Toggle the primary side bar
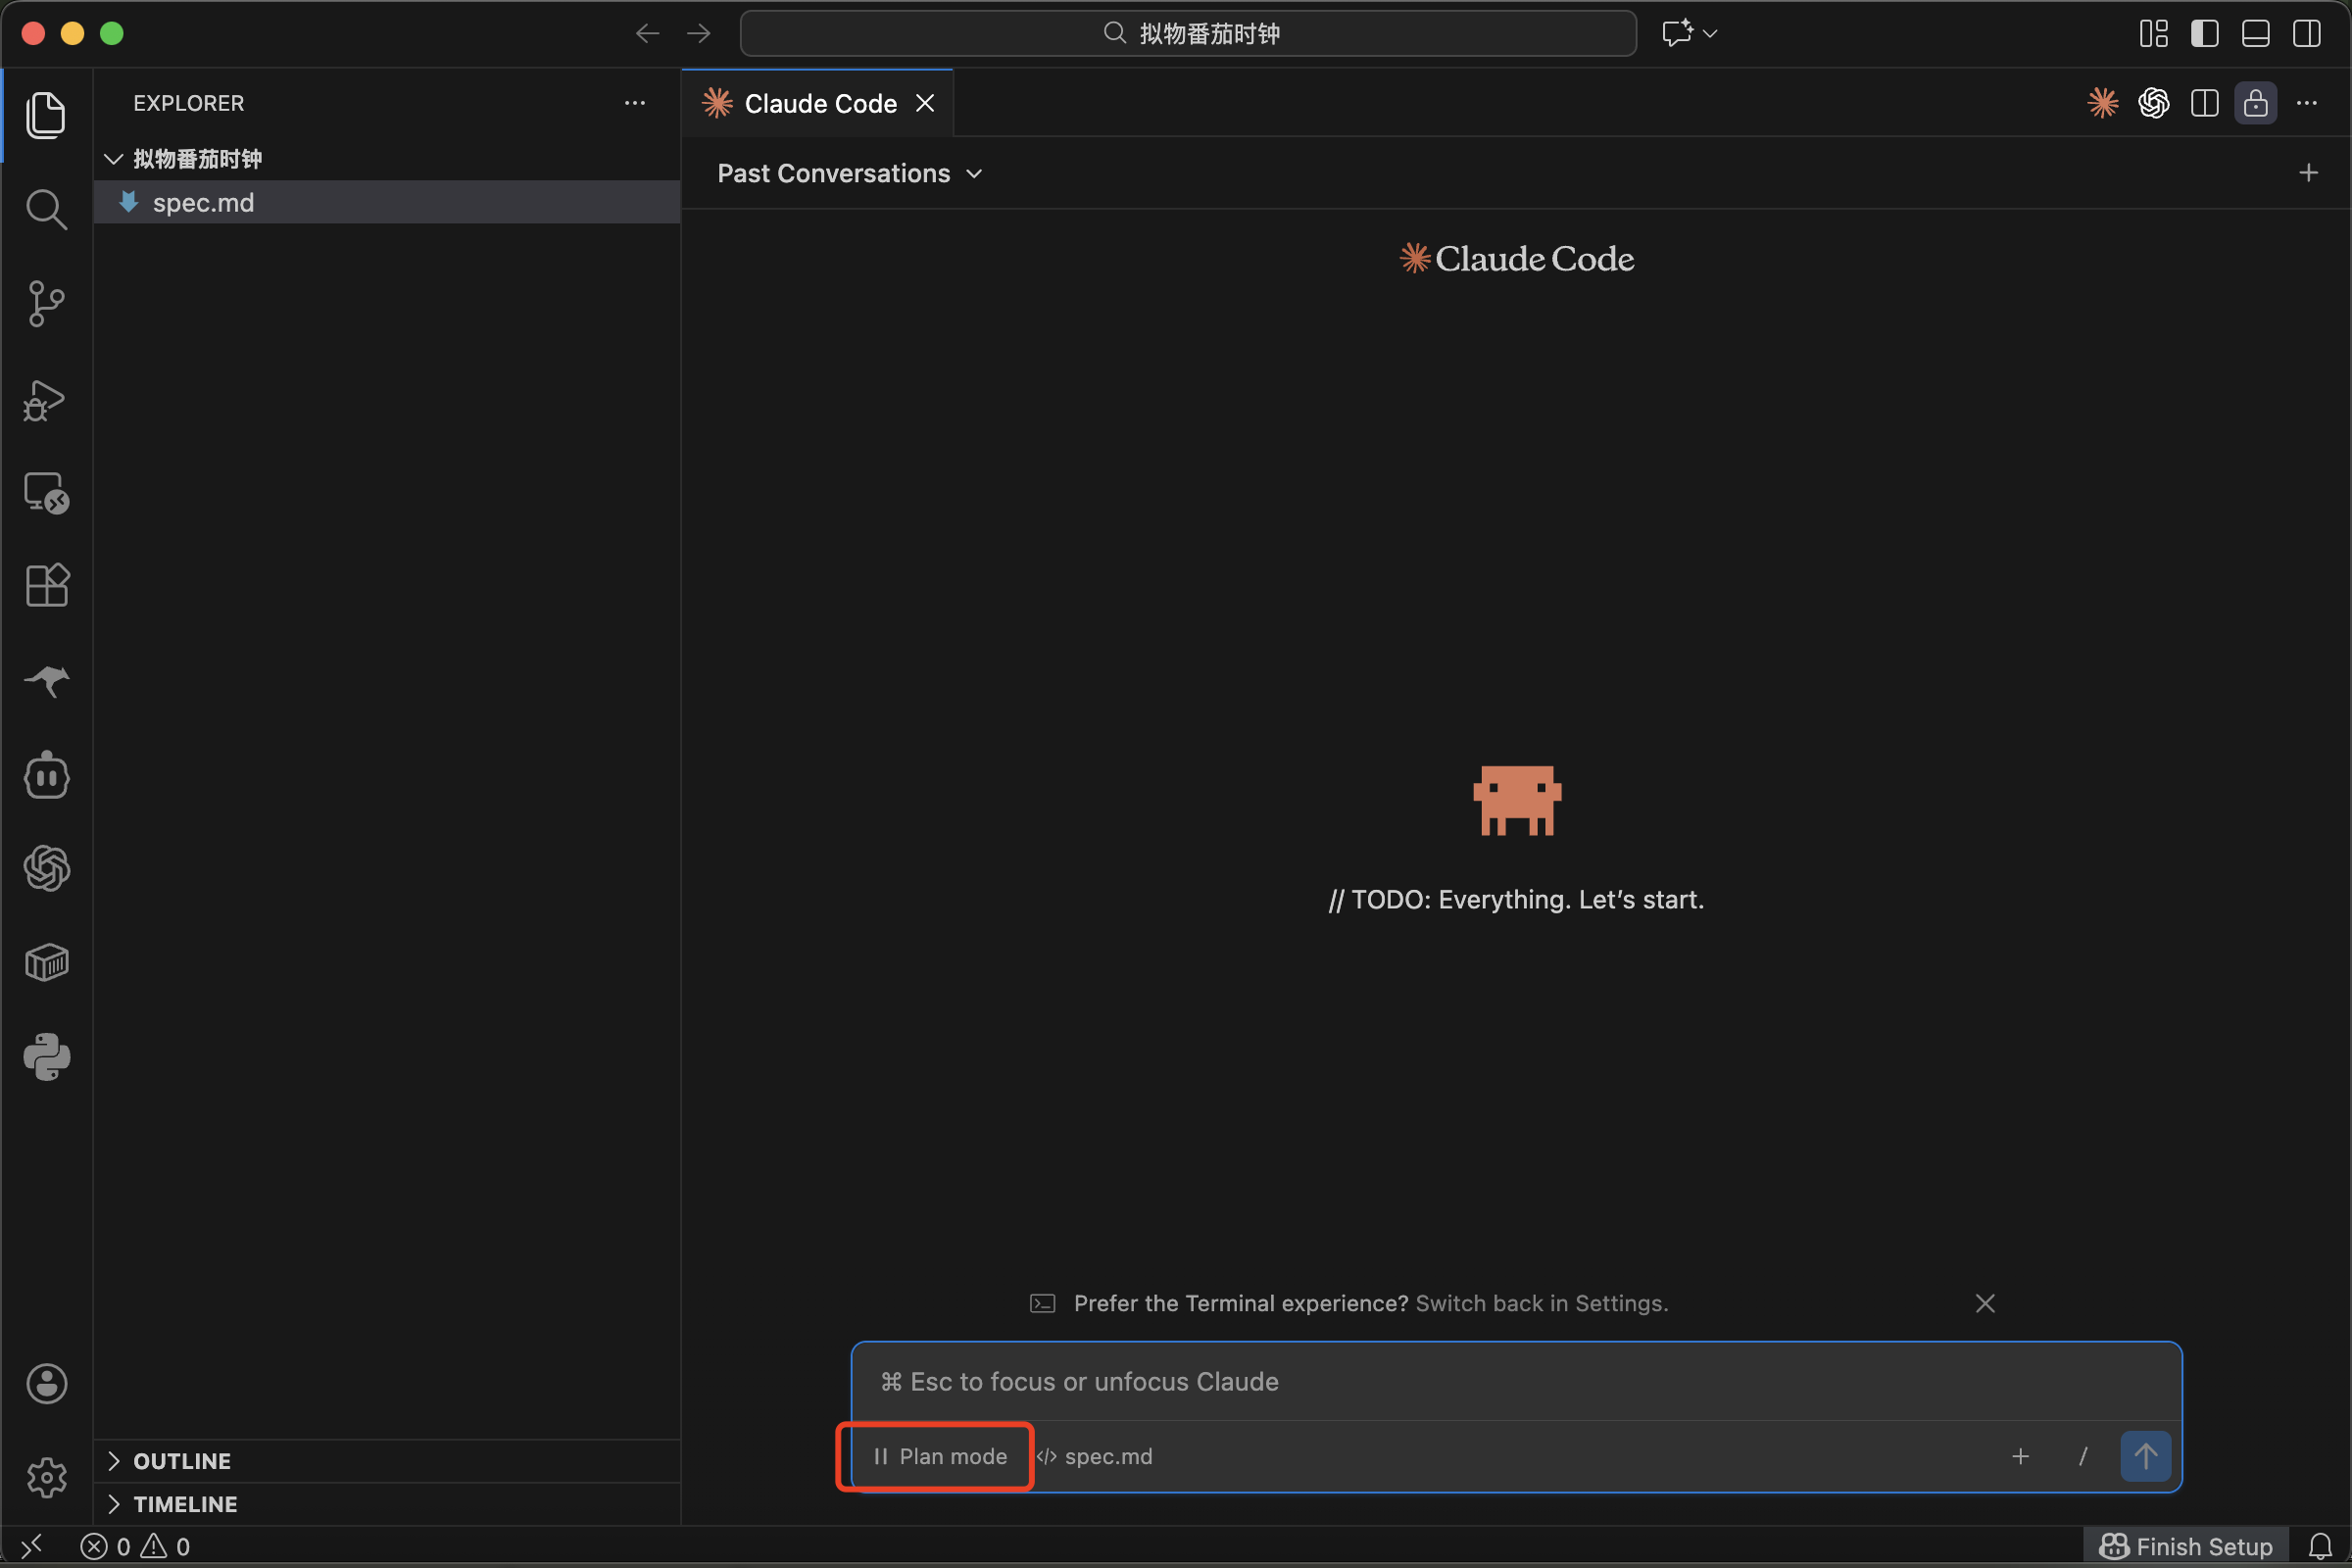Image resolution: width=2352 pixels, height=1568 pixels. pos(2205,33)
